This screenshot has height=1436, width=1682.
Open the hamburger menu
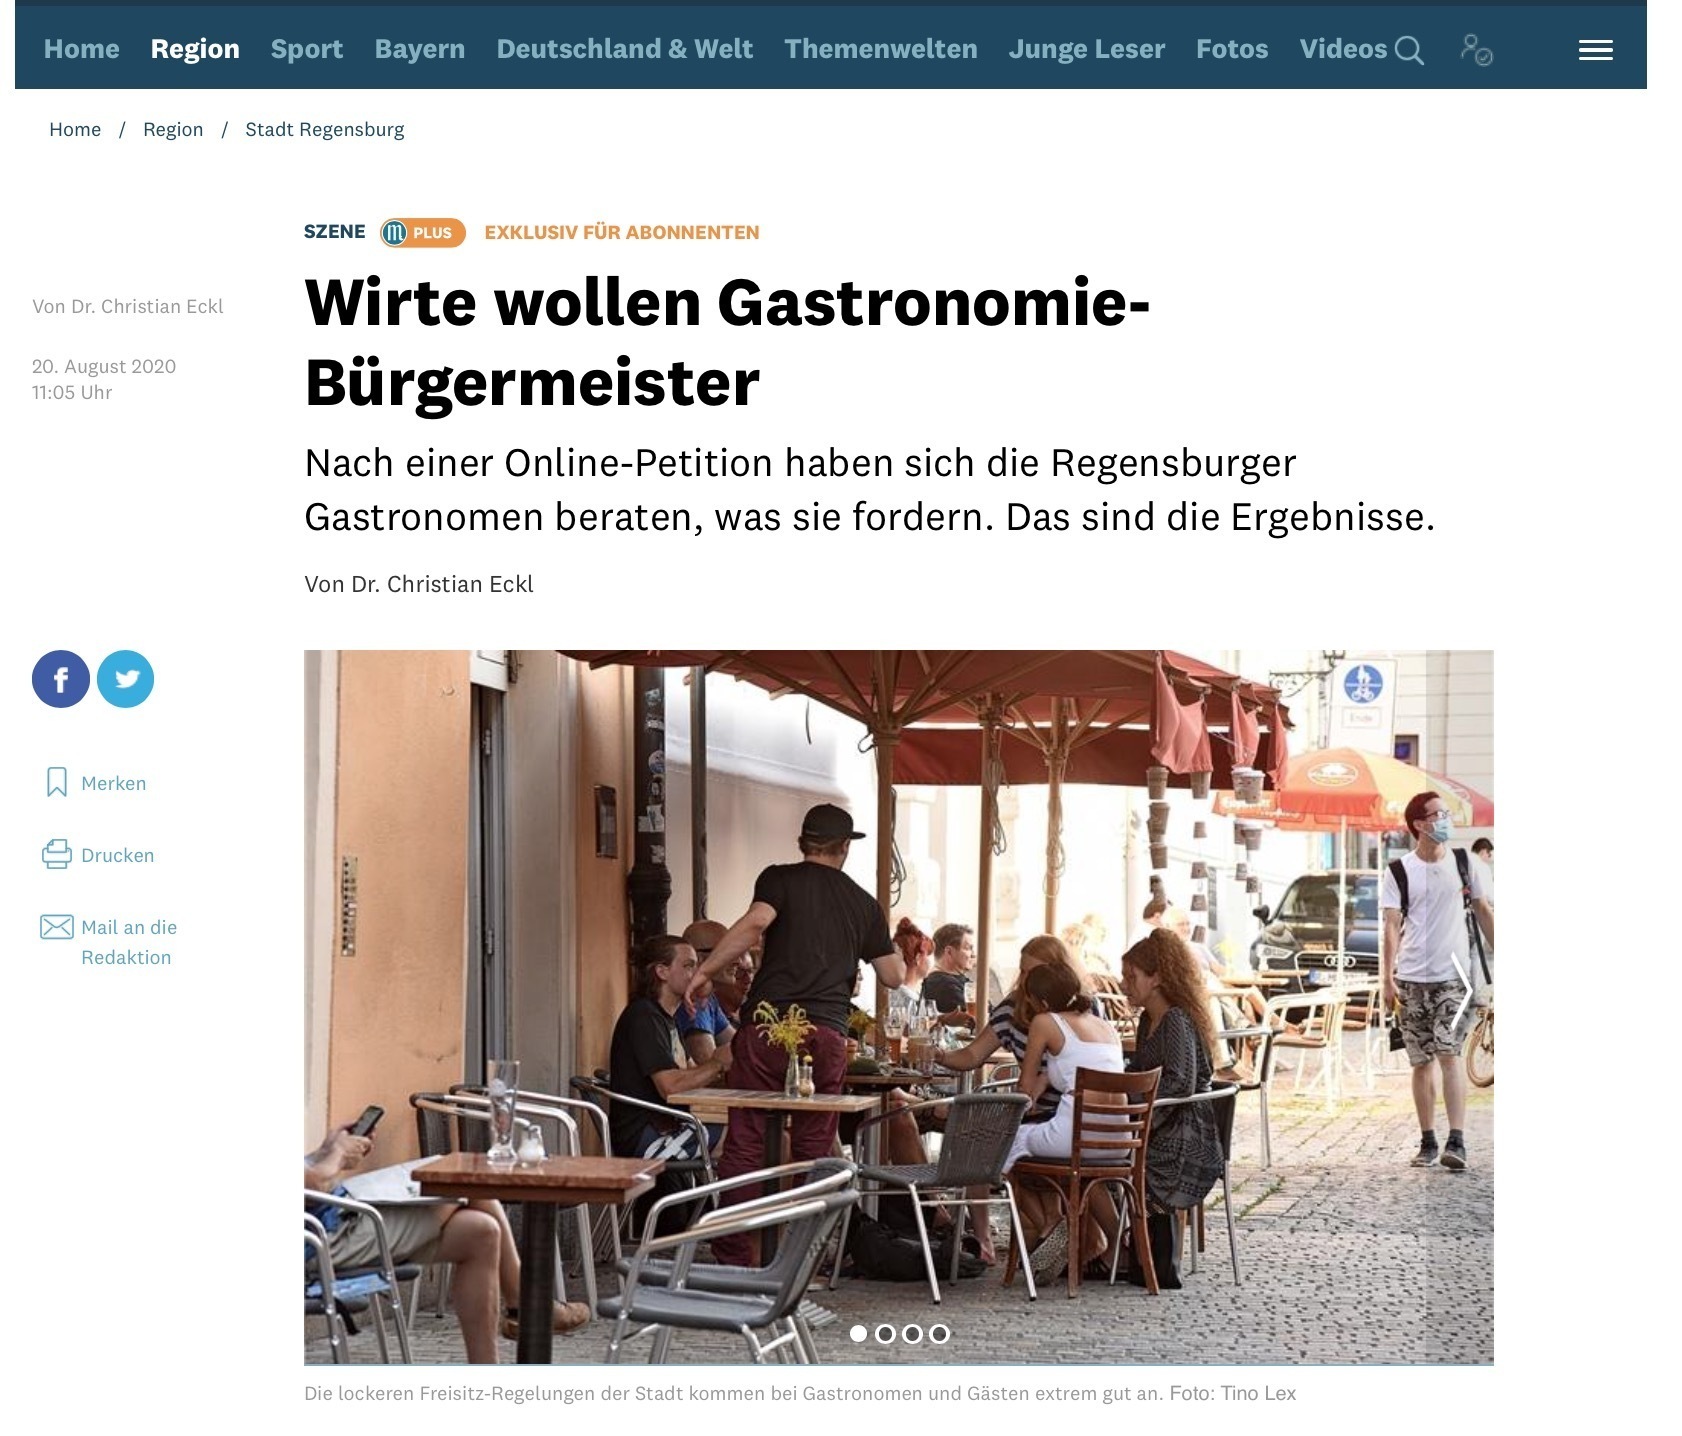tap(1595, 50)
